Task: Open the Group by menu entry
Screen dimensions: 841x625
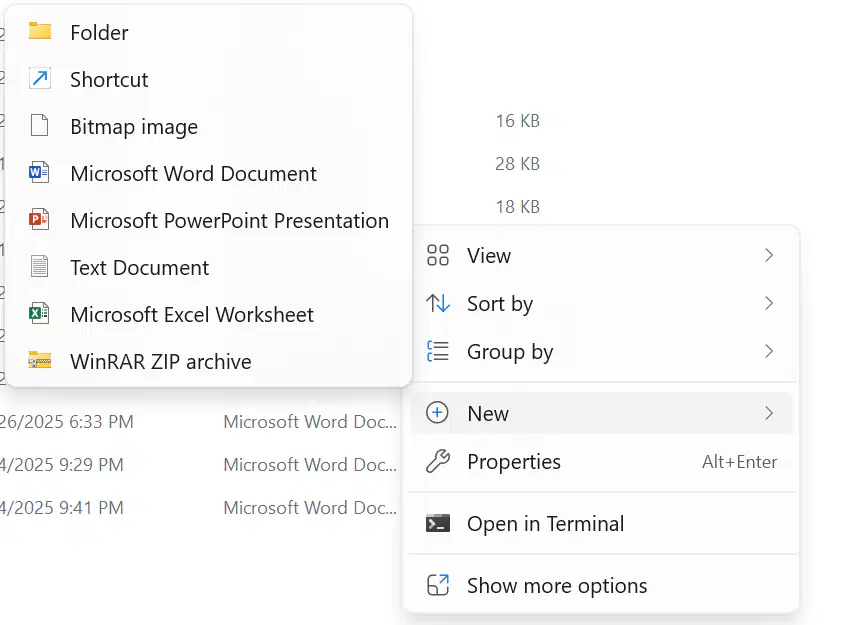Action: click(601, 351)
